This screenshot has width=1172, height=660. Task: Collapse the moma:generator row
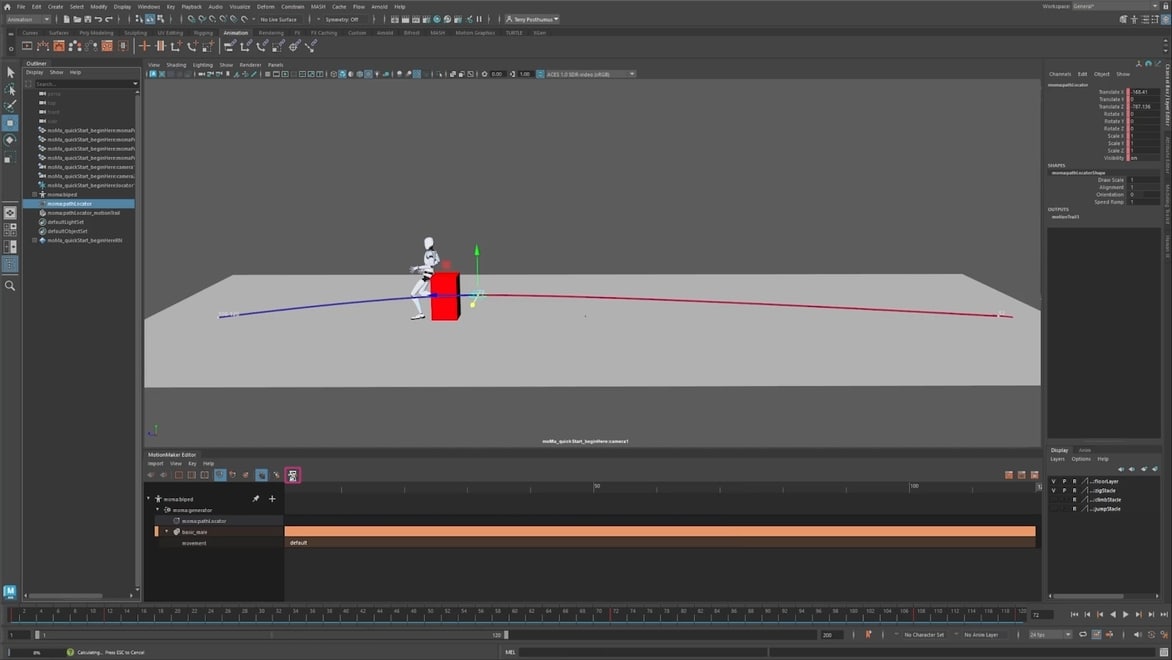(158, 510)
